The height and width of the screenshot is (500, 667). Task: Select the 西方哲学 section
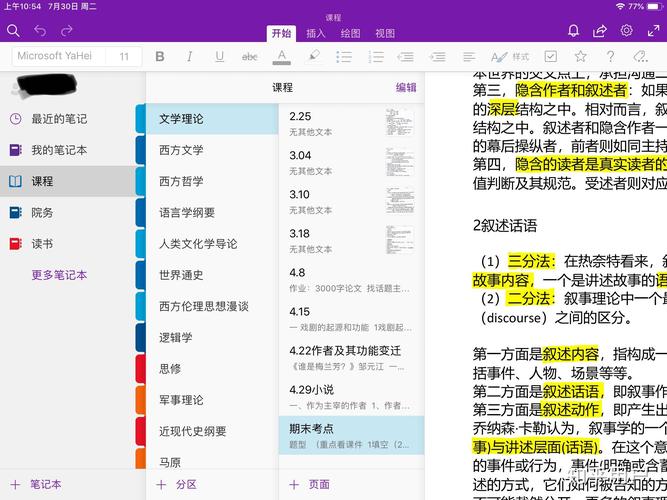click(x=212, y=181)
